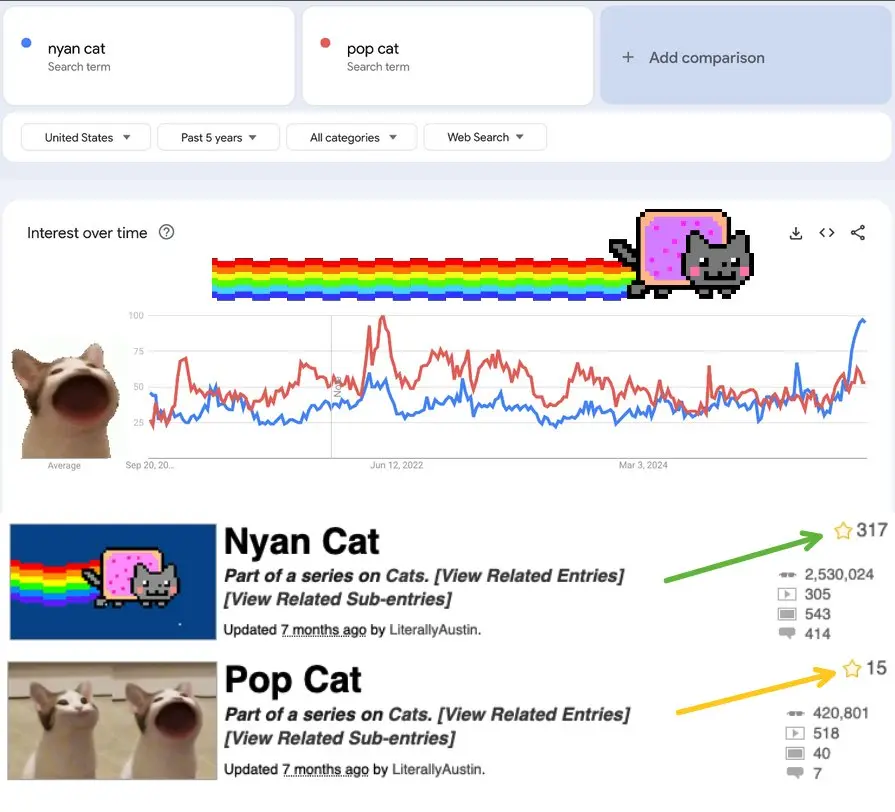
Task: Open the Nyan Cat entry thumbnail
Action: pyautogui.click(x=113, y=581)
